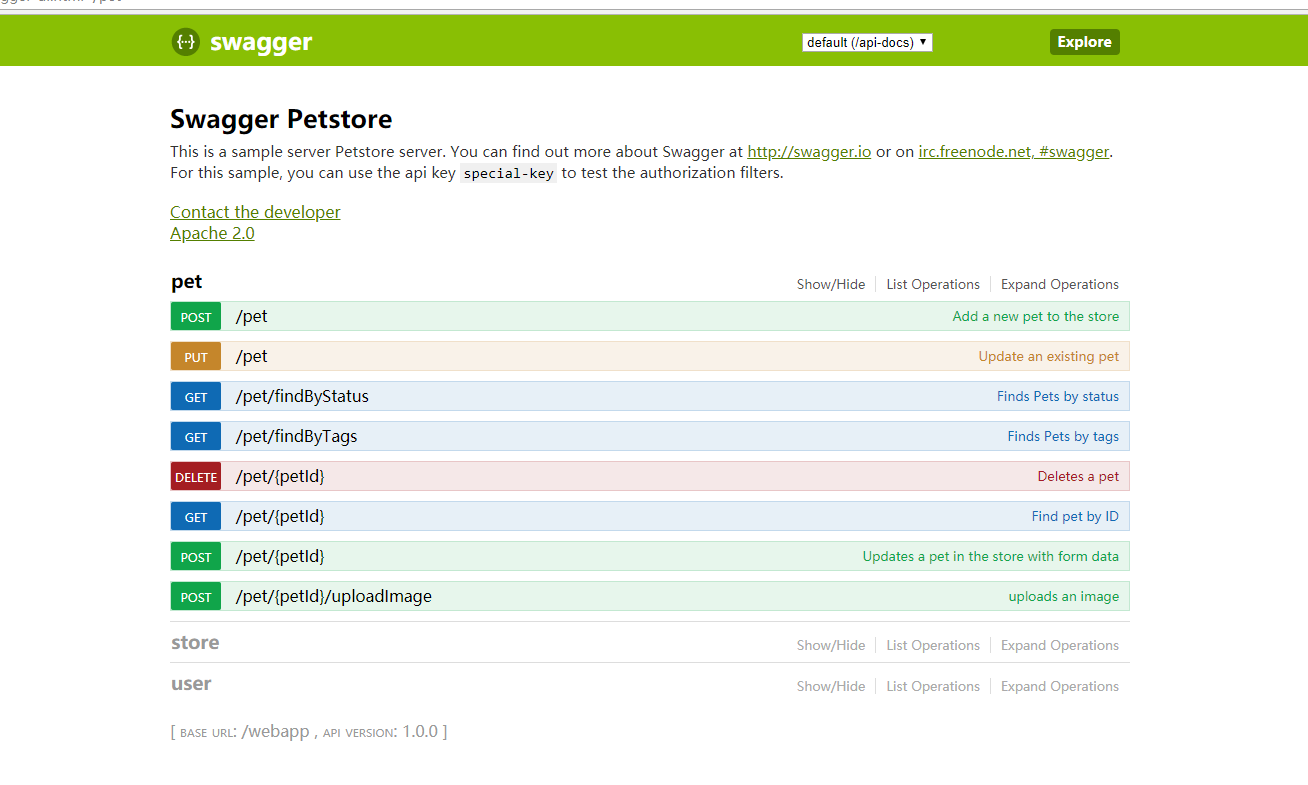Click the Explore button
This screenshot has height=785, width=1308.
pyautogui.click(x=1084, y=42)
